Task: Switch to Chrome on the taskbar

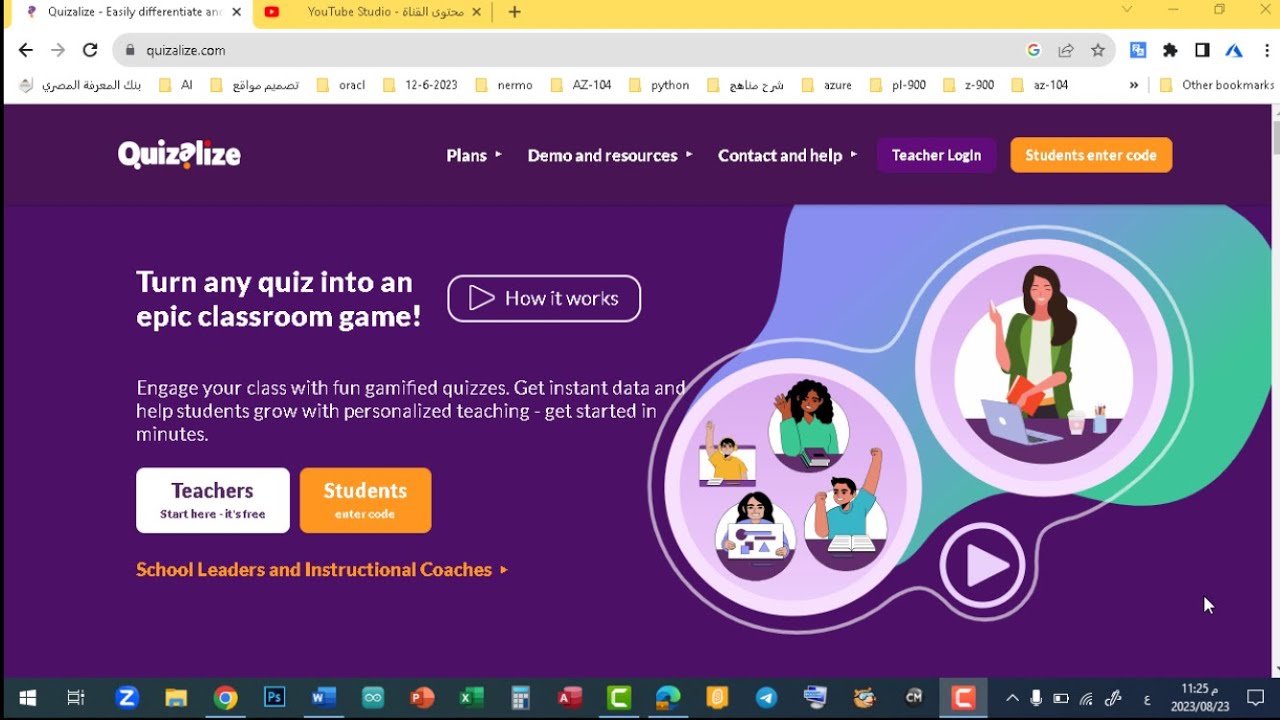Action: click(x=226, y=698)
